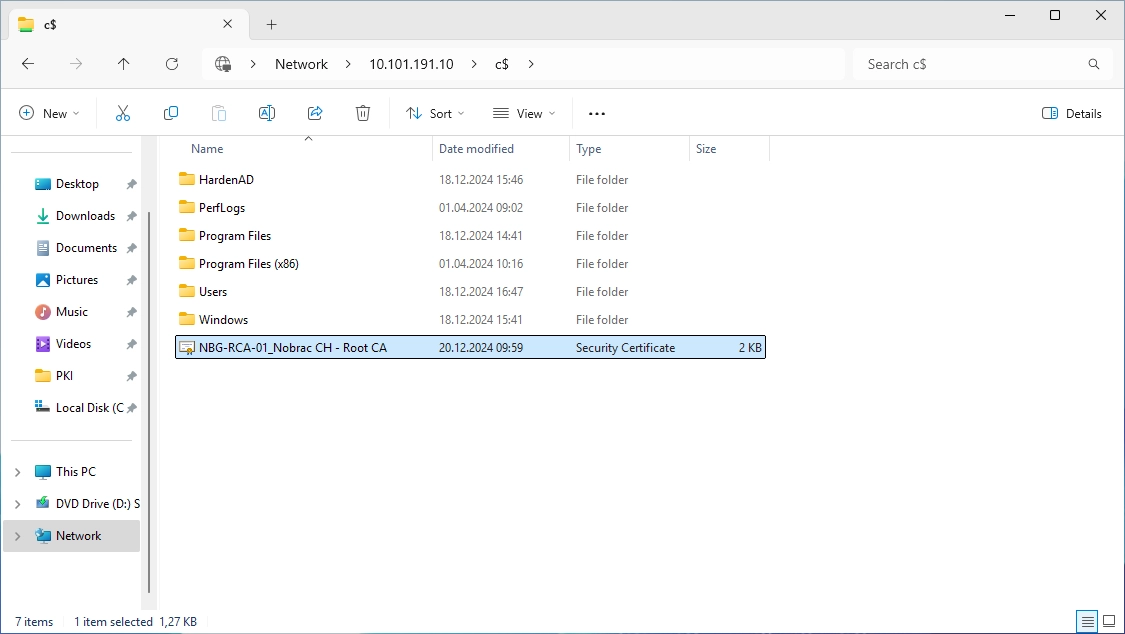Add a new tab with plus button
1125x634 pixels.
pyautogui.click(x=271, y=24)
